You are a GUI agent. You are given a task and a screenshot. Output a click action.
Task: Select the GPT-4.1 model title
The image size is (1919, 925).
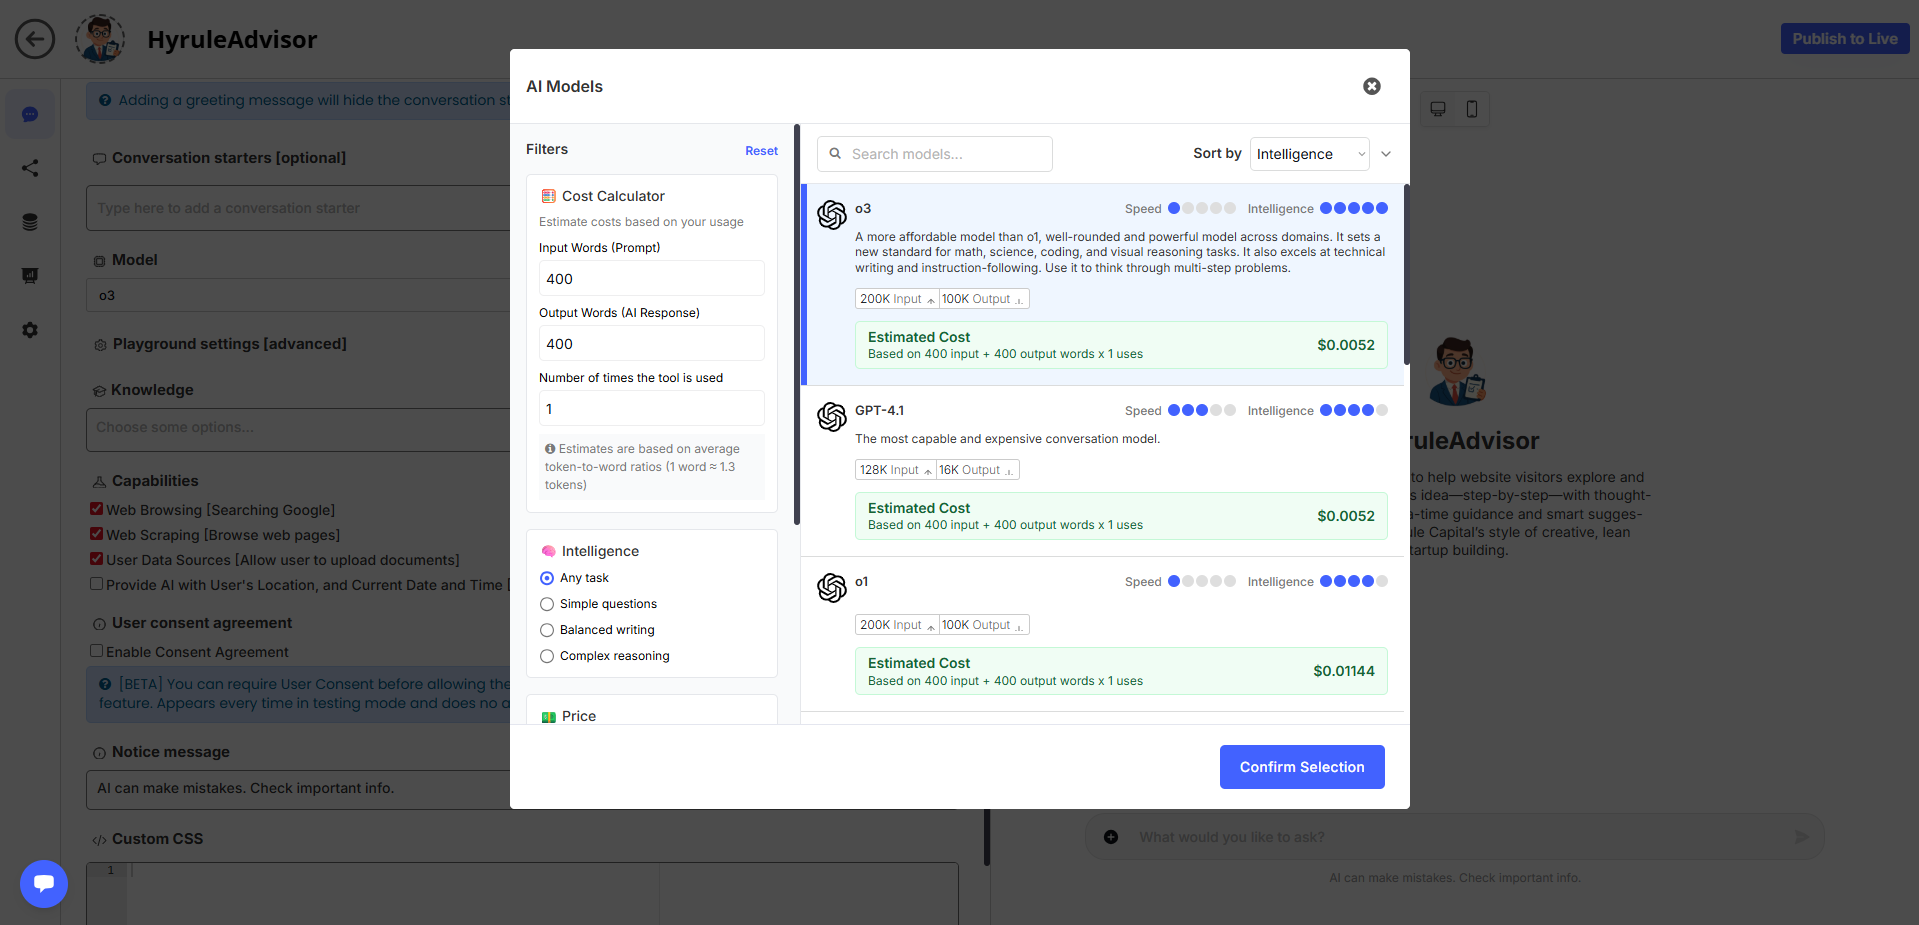pos(879,410)
